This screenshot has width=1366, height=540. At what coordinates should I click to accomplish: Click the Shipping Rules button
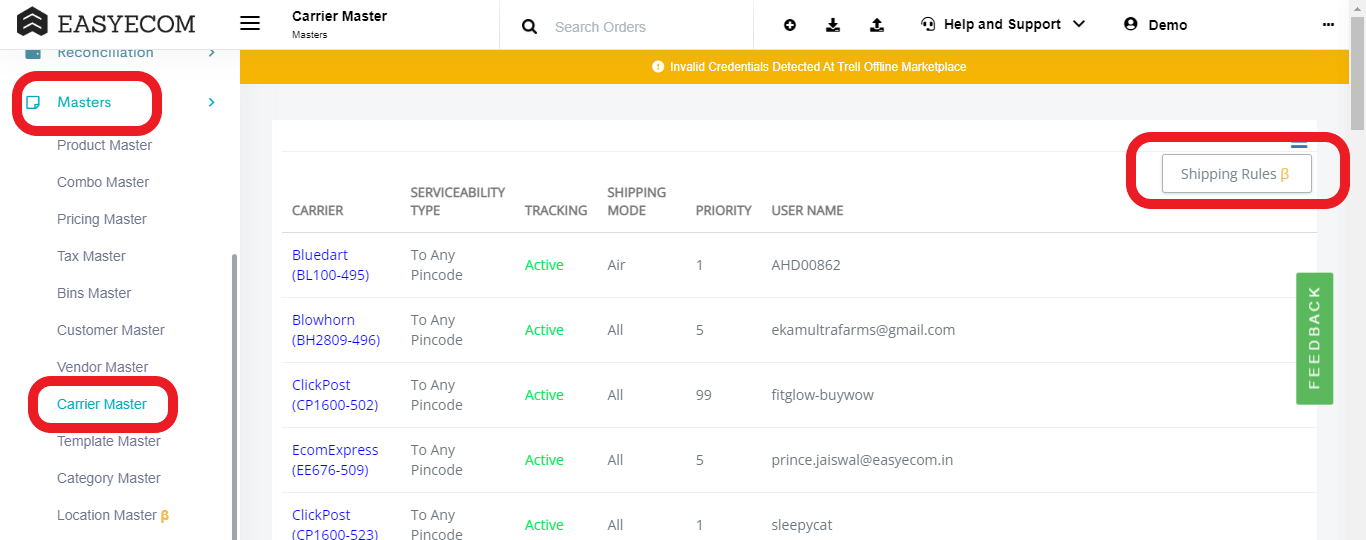coord(1236,174)
